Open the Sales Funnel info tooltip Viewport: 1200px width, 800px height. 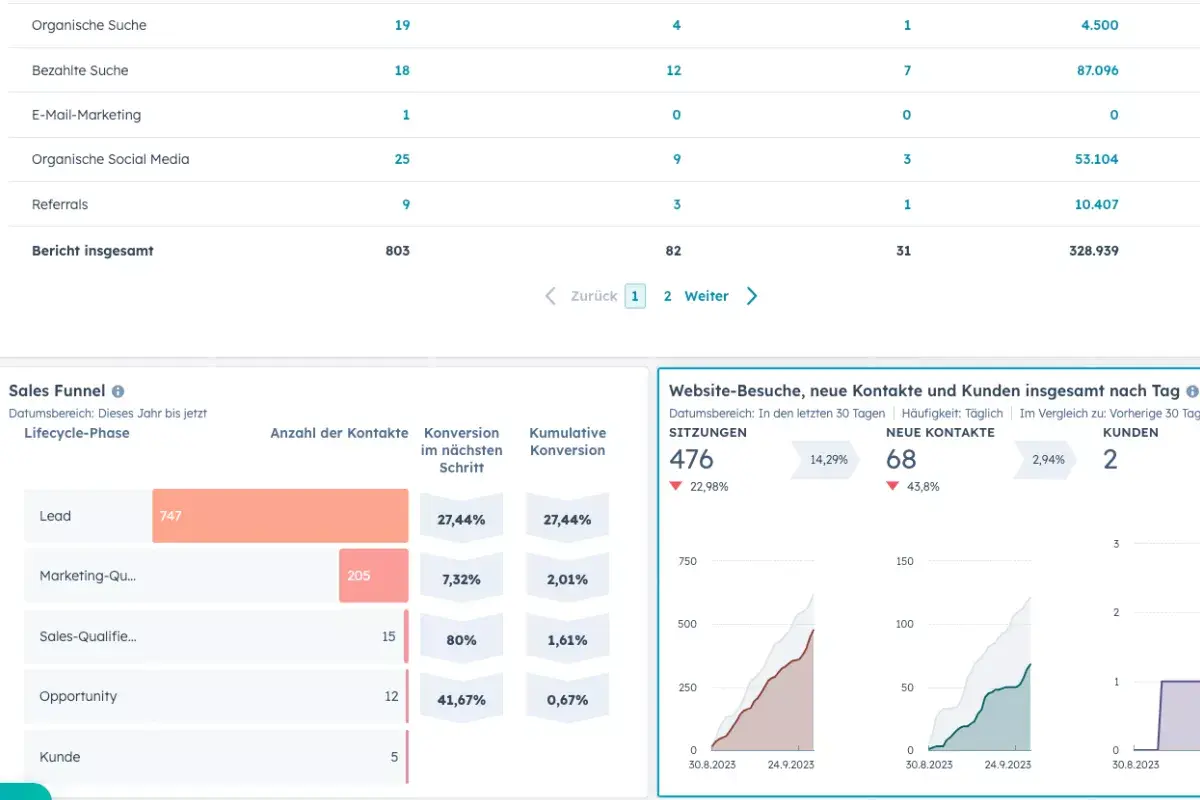pyautogui.click(x=120, y=391)
